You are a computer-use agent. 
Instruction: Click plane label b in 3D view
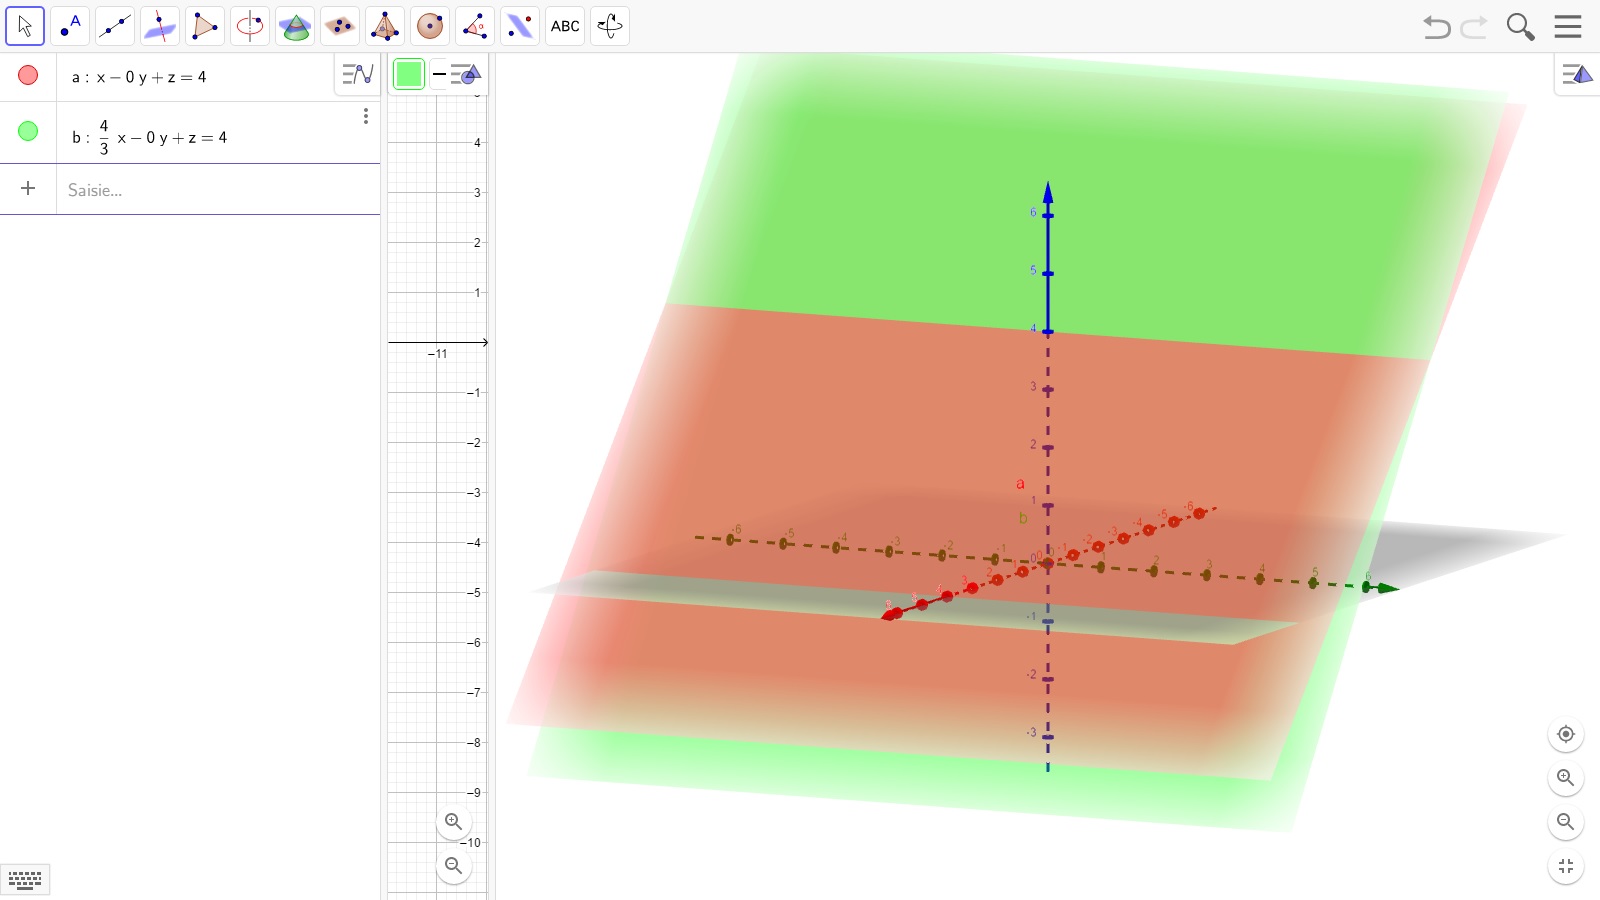1023,518
